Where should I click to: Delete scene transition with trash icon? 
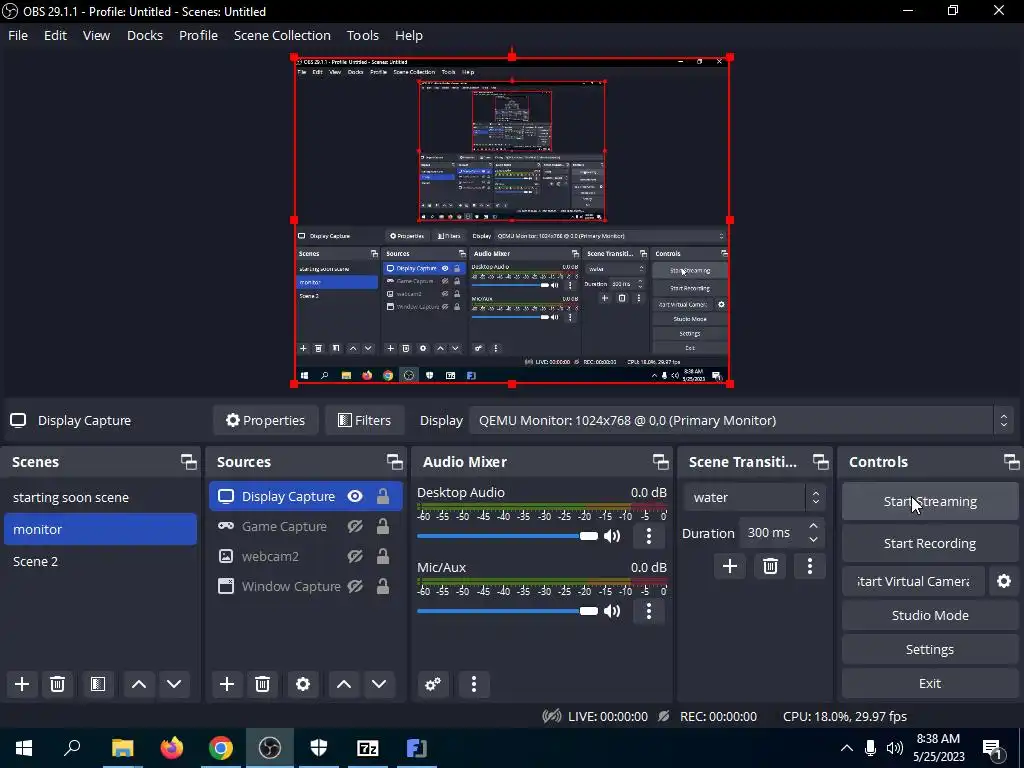tap(770, 566)
